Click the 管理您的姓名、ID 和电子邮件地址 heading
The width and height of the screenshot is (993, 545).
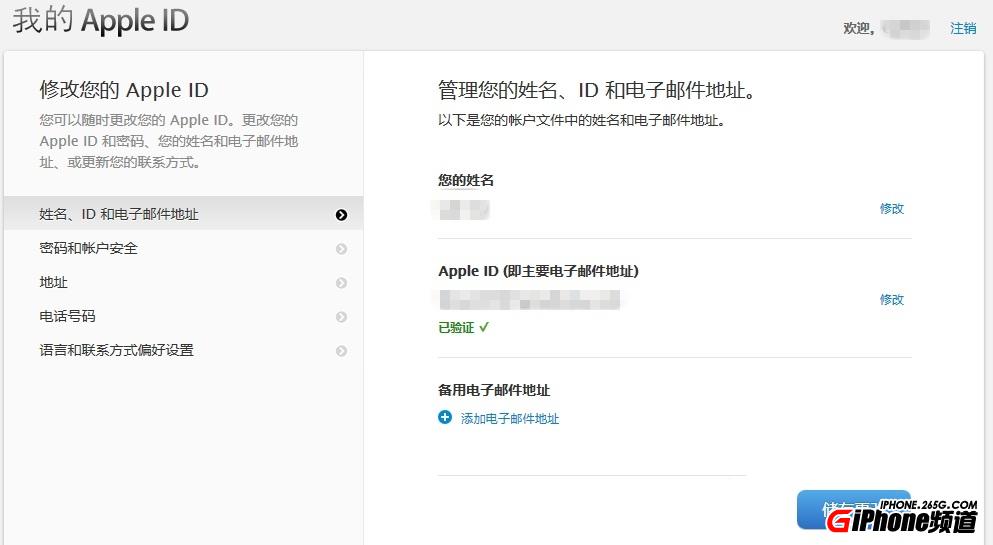point(597,90)
